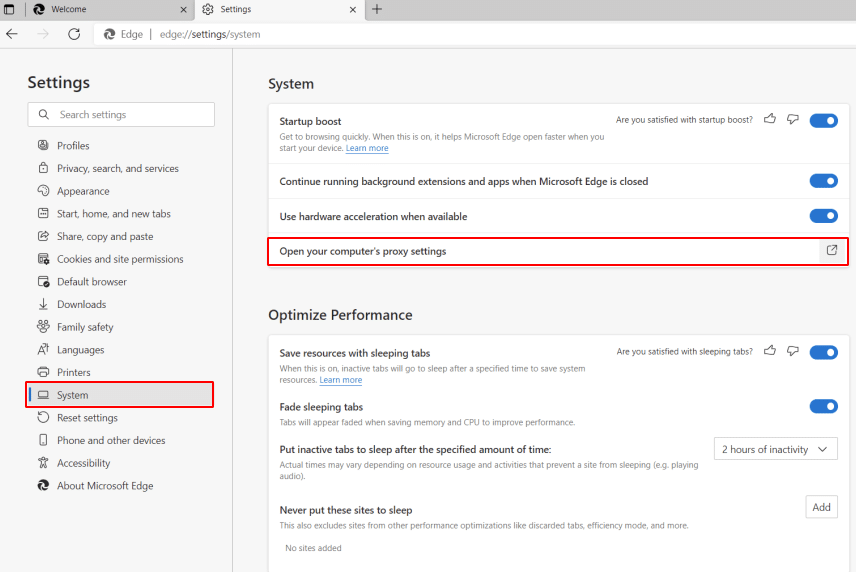Click the Add button for sites
This screenshot has width=856, height=572.
click(x=821, y=507)
